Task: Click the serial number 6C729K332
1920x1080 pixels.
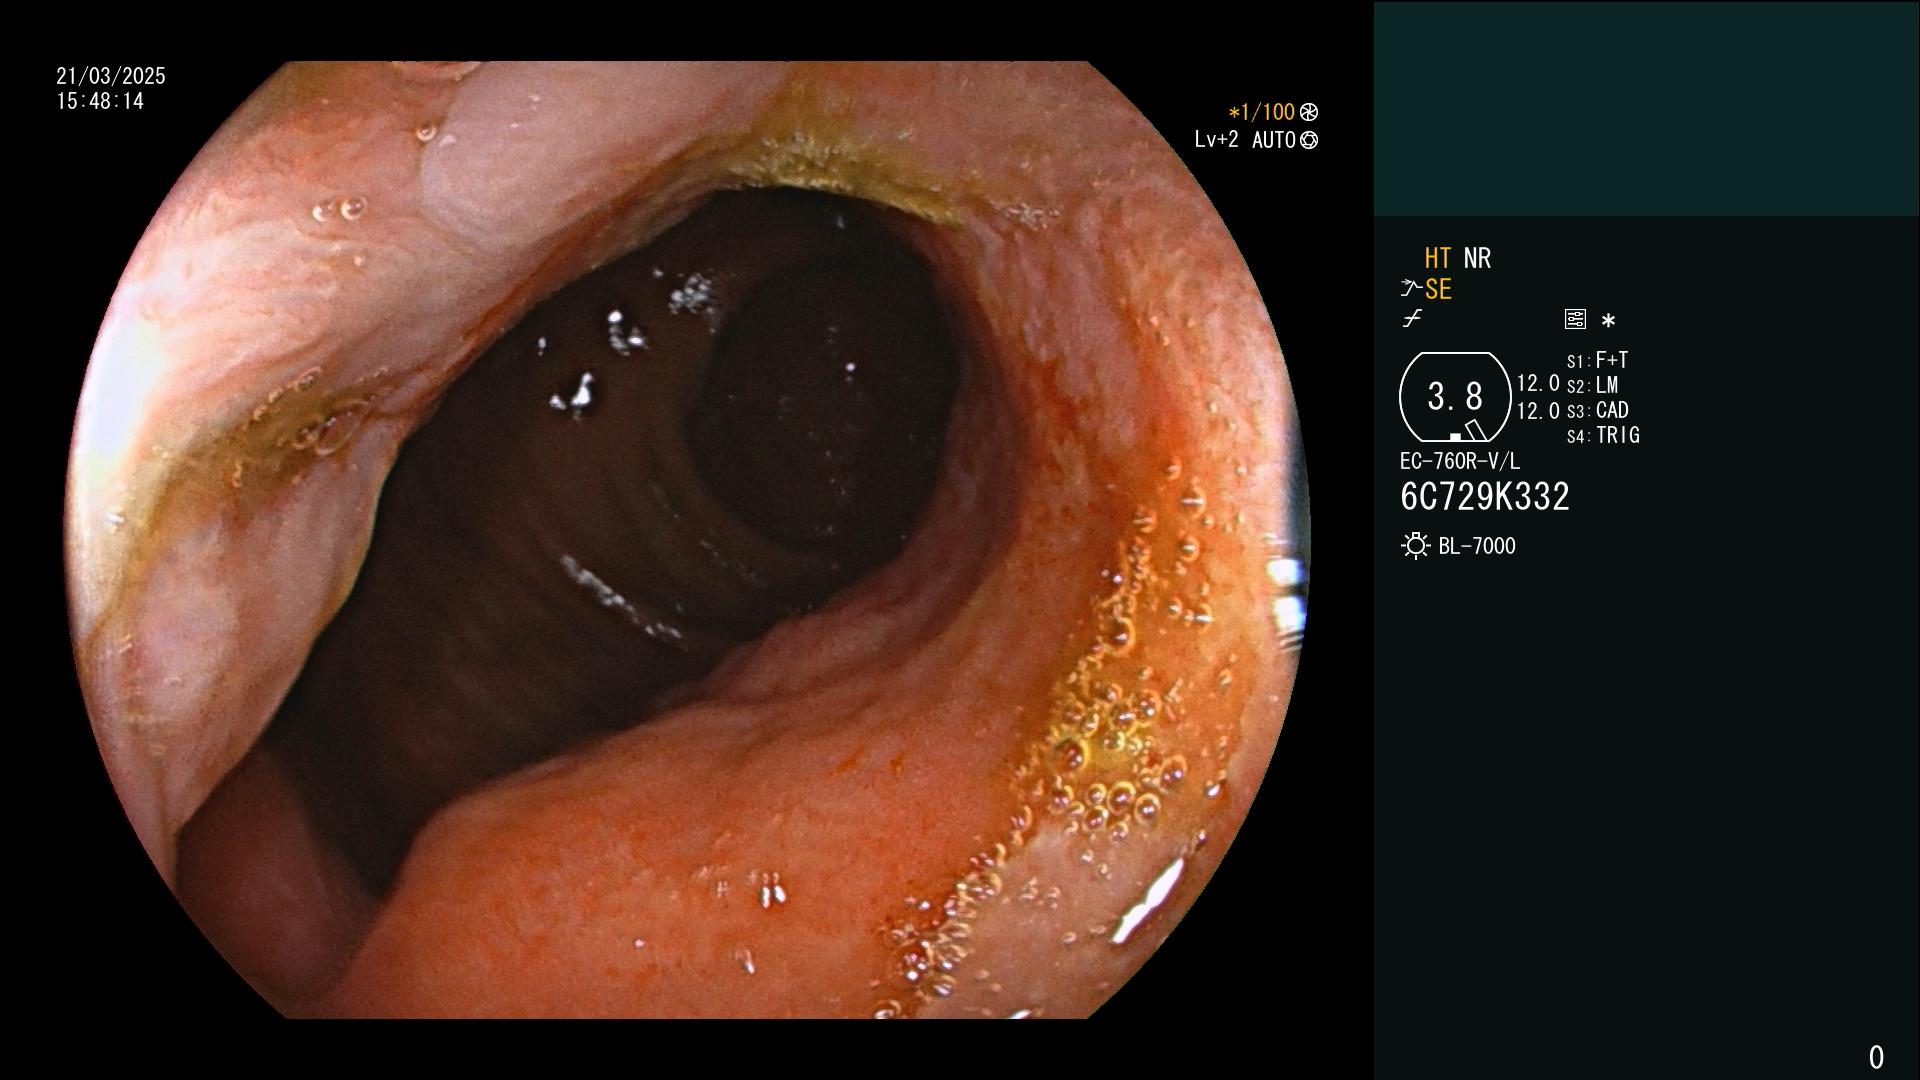Action: (x=1485, y=496)
